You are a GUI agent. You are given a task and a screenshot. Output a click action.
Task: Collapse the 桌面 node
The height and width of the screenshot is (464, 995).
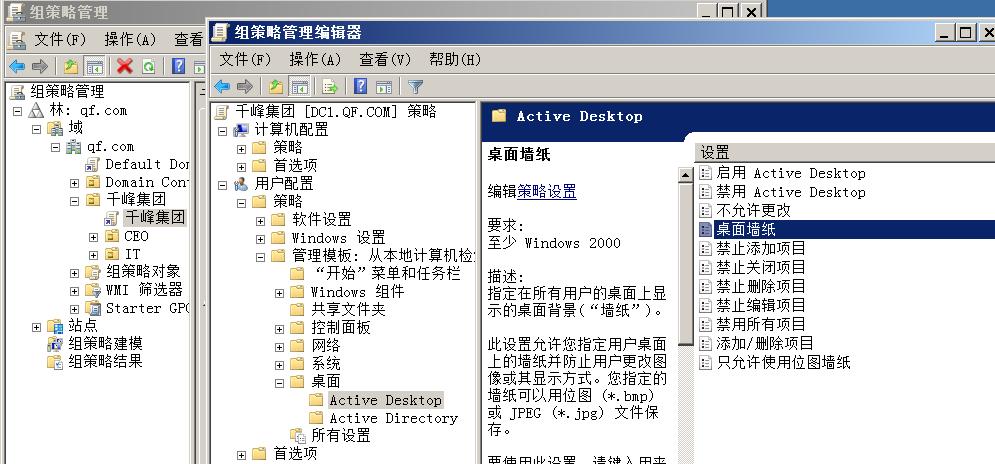(x=279, y=383)
